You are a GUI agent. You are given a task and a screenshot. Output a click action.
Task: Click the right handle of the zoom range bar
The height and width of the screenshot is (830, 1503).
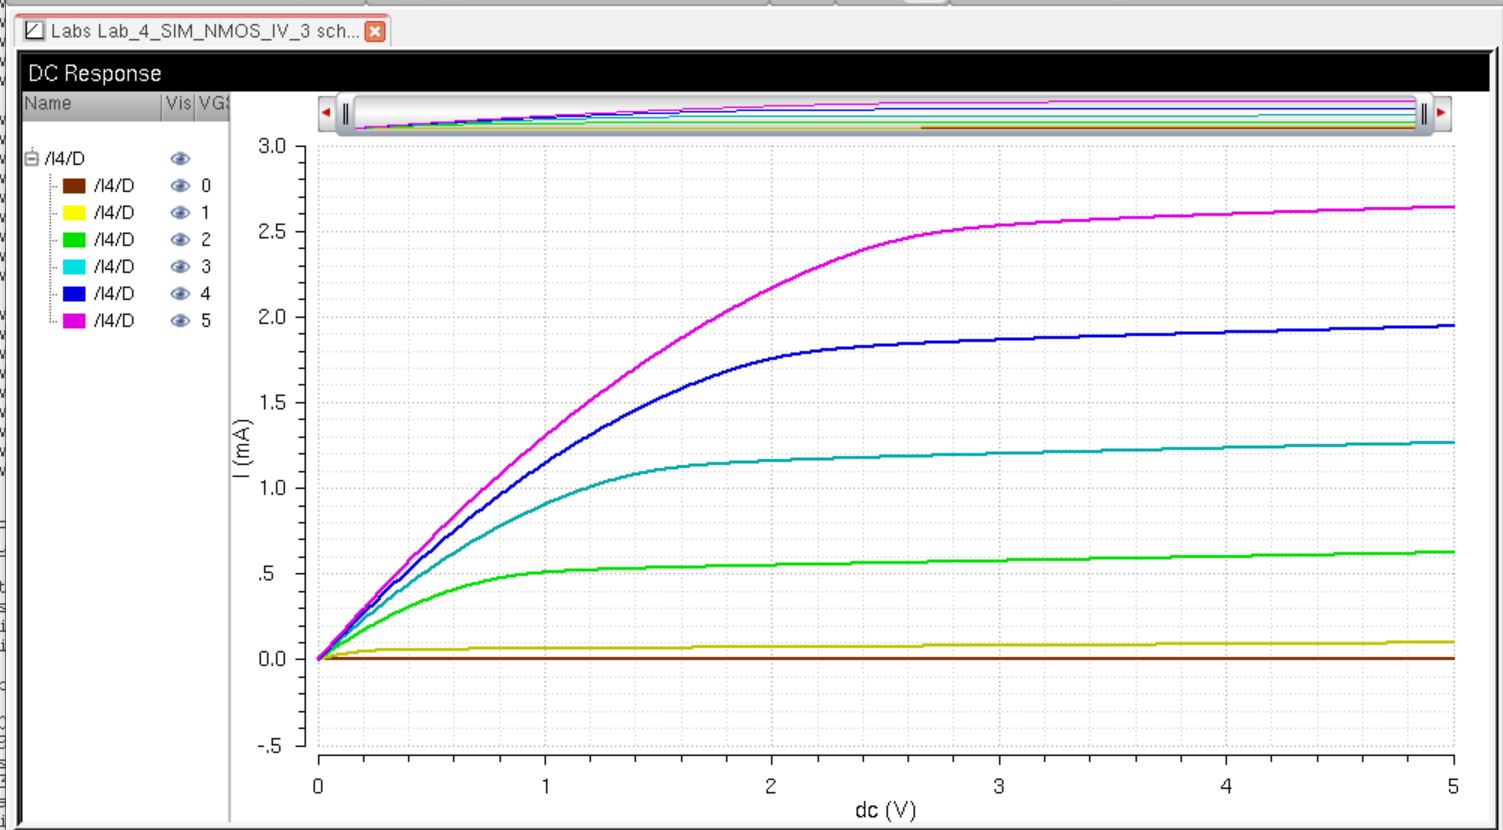click(1423, 113)
